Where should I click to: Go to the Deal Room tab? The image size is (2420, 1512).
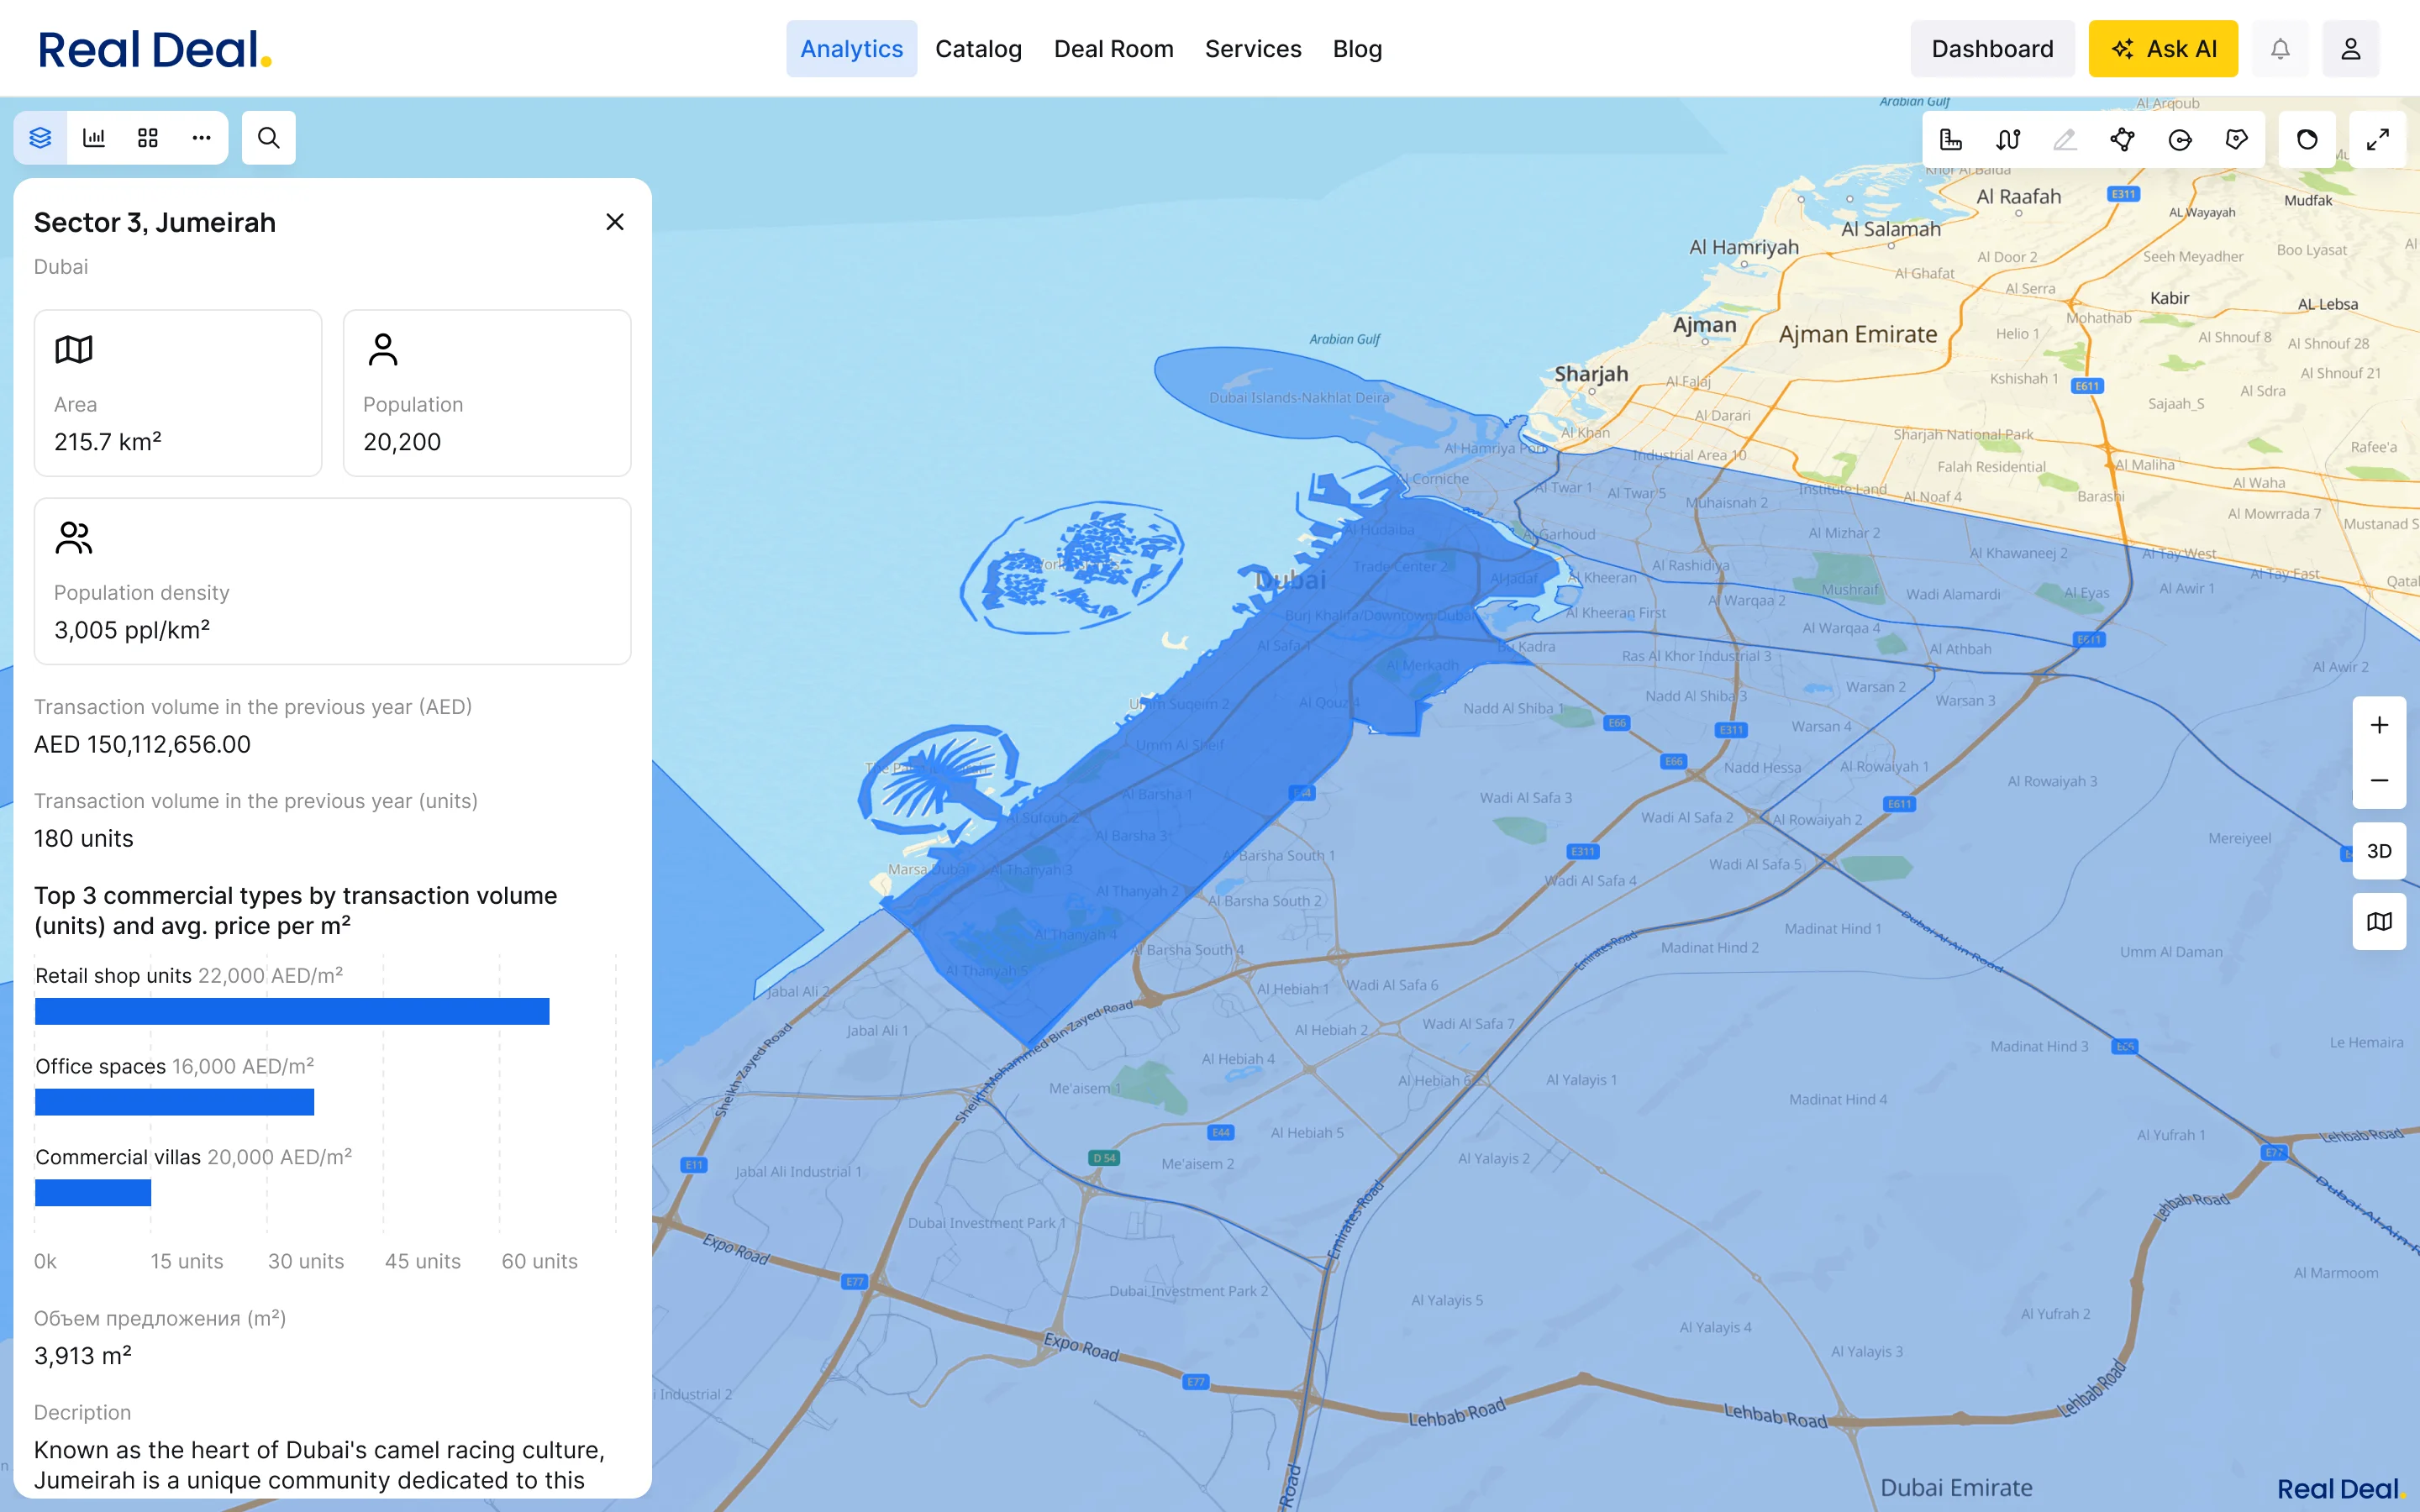tap(1113, 49)
